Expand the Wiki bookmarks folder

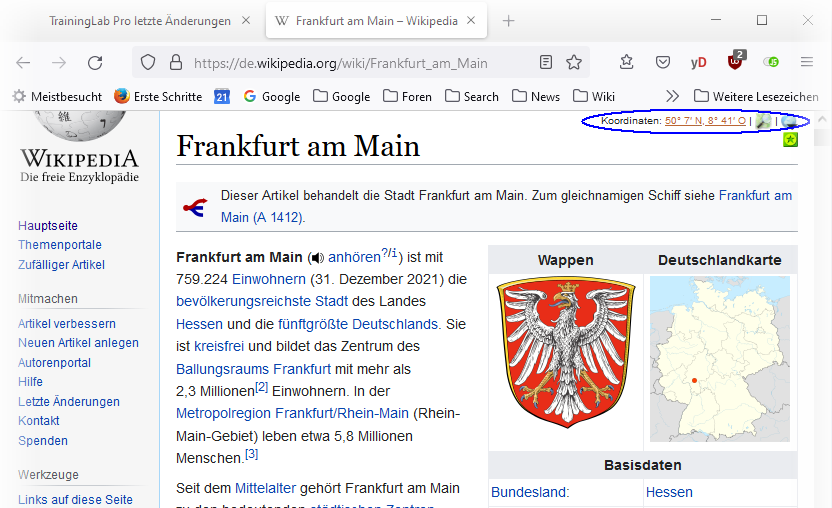(594, 97)
